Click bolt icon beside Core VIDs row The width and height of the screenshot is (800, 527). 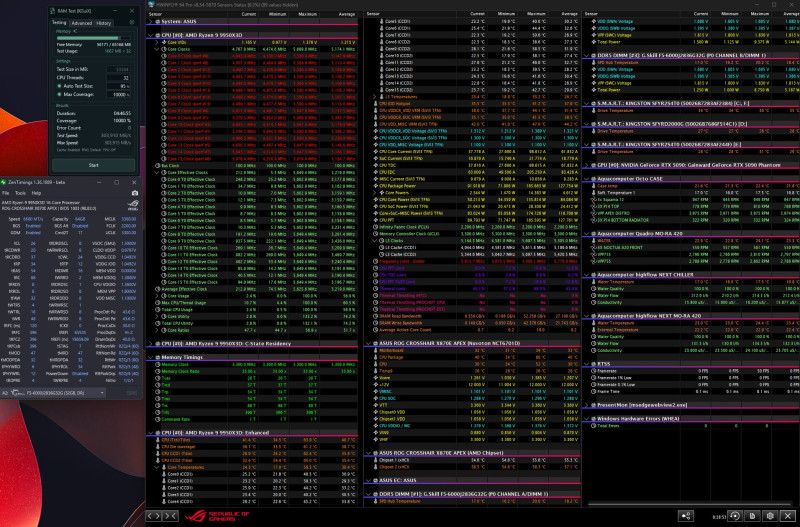[164, 42]
